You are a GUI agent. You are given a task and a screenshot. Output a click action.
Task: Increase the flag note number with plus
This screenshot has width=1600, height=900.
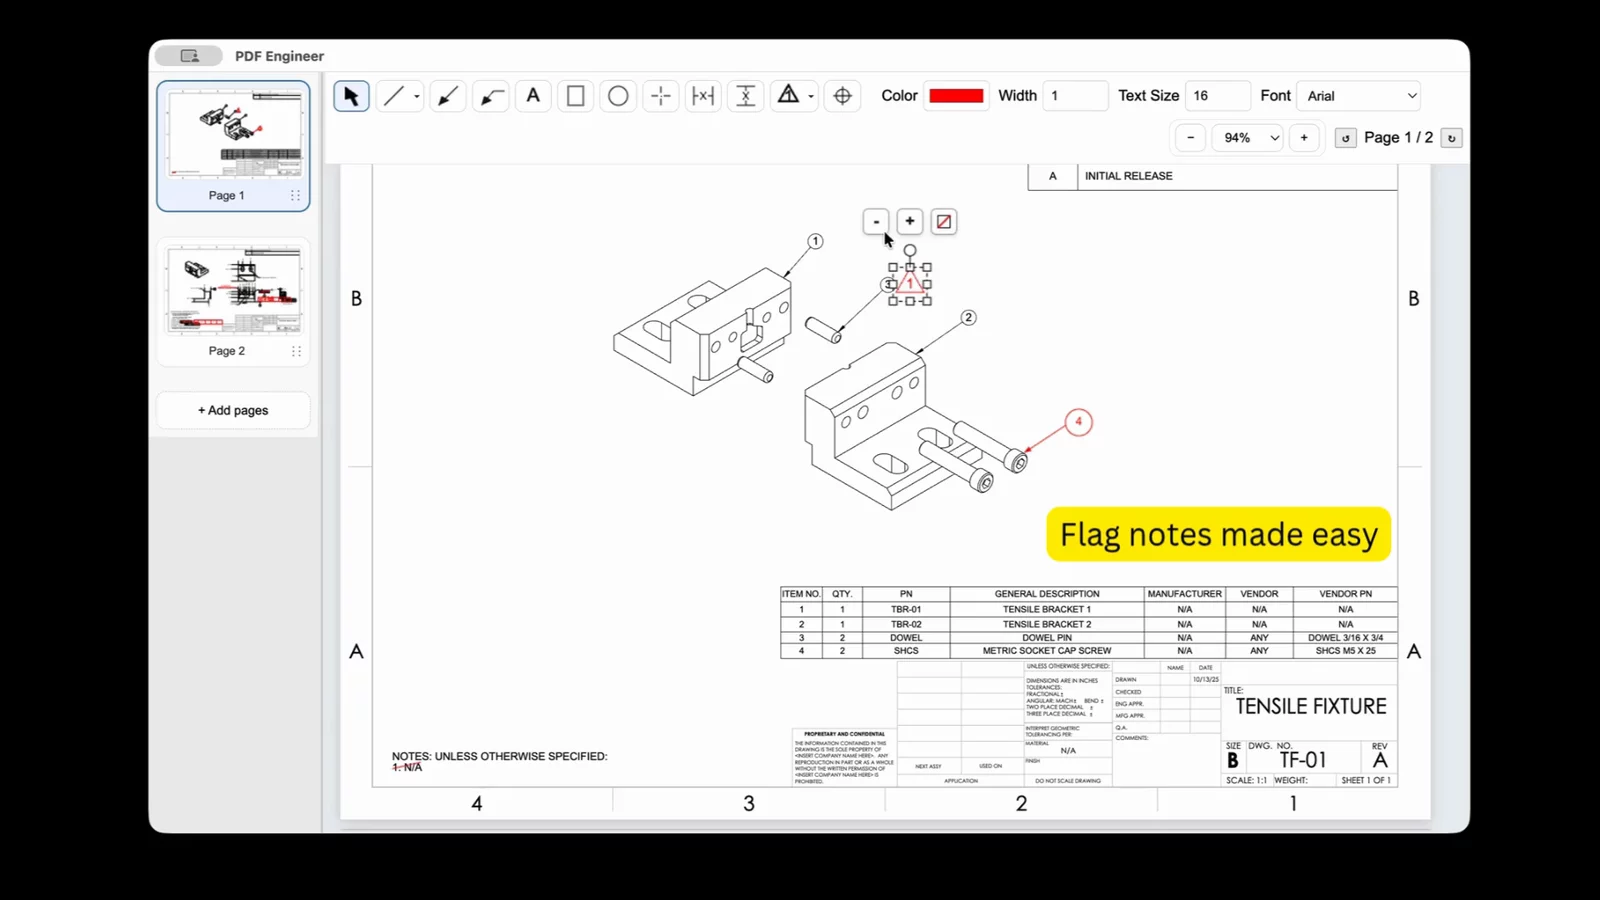point(910,221)
